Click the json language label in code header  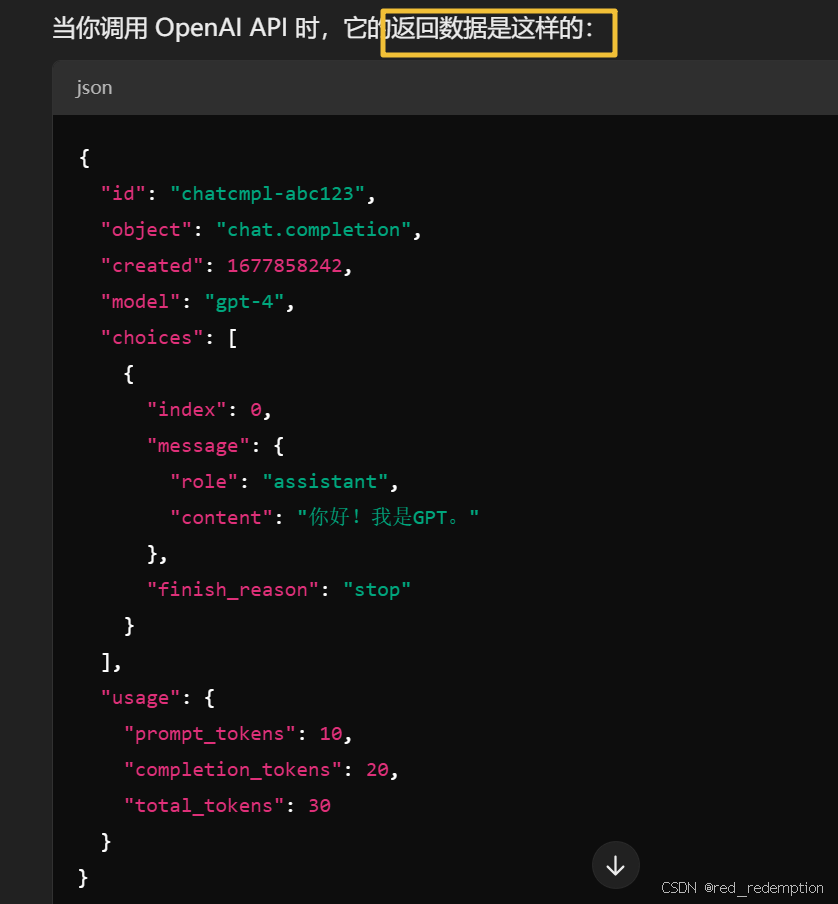click(x=94, y=88)
